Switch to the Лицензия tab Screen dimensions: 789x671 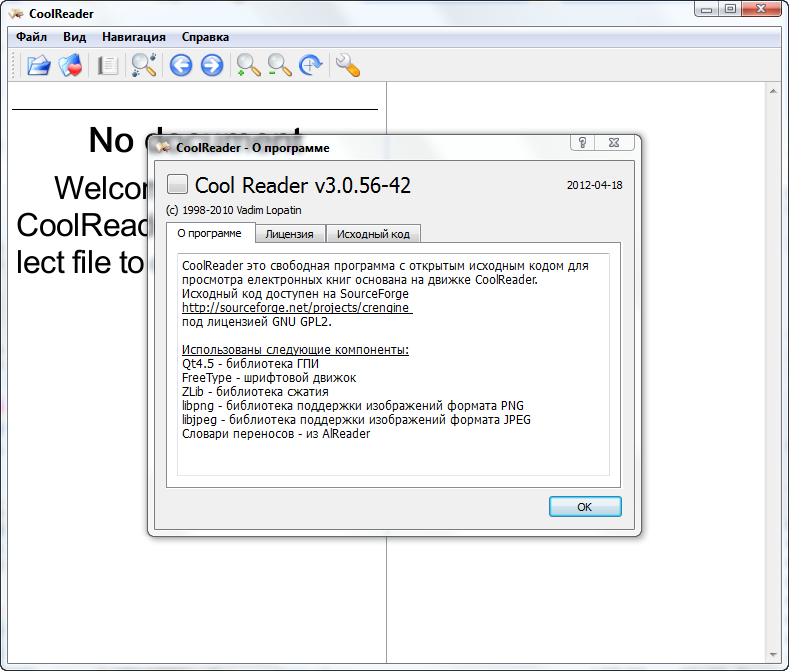[289, 234]
